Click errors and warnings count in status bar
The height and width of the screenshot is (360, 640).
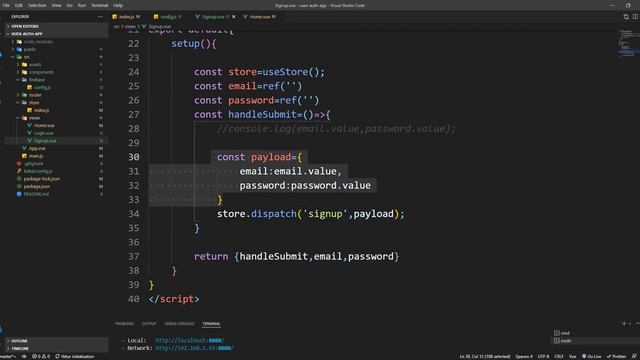[x=41, y=356]
